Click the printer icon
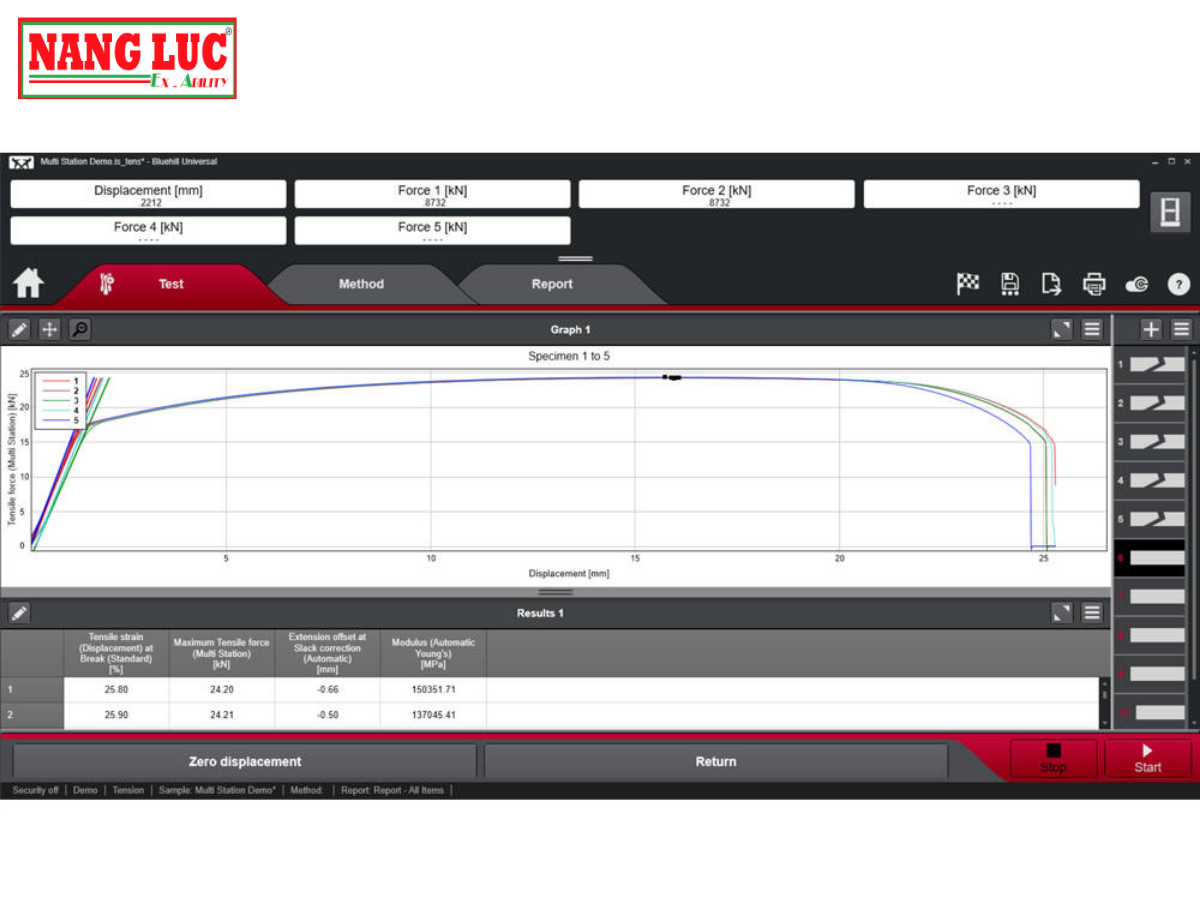This screenshot has height=900, width=1200. click(x=1094, y=285)
